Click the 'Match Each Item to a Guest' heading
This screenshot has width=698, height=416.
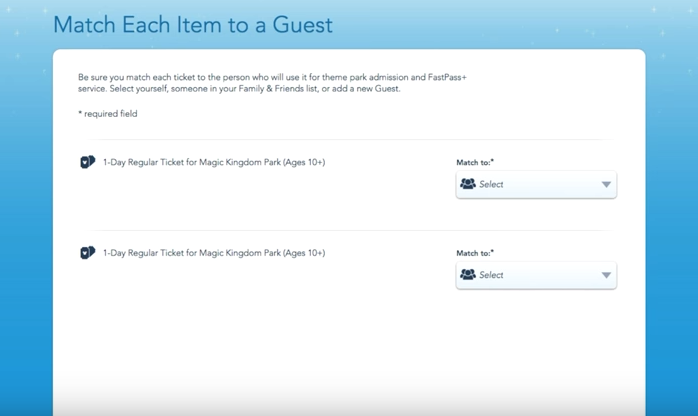[193, 24]
